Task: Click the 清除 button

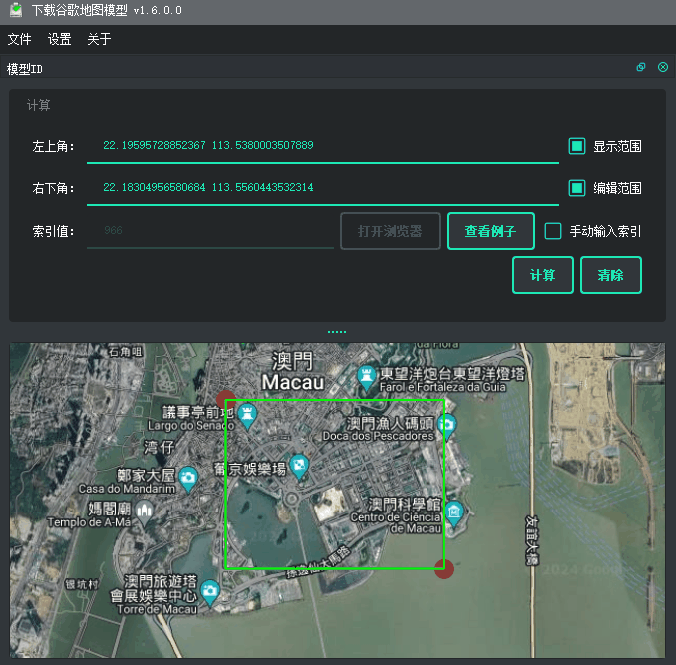Action: pyautogui.click(x=611, y=275)
